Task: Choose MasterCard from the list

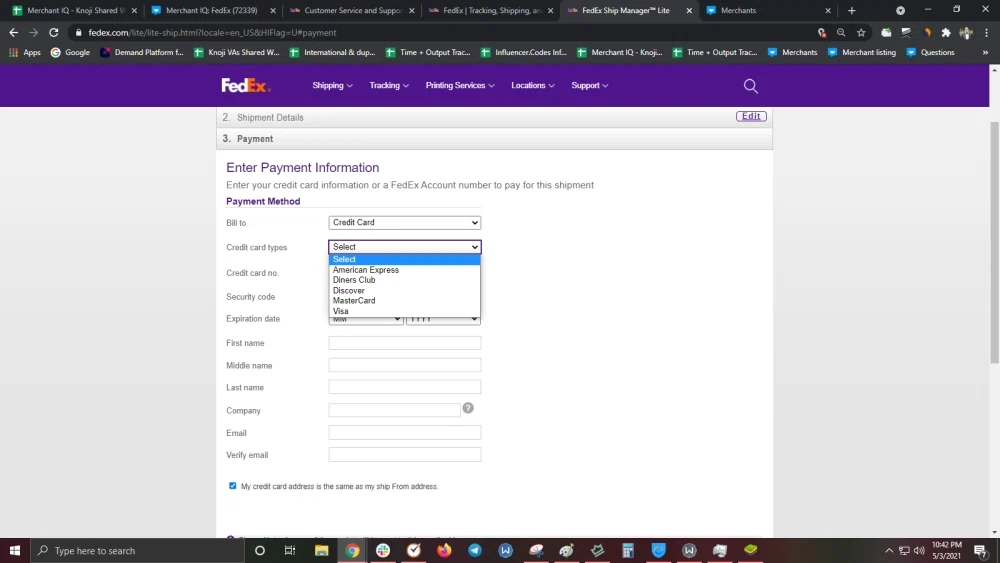Action: pos(404,300)
